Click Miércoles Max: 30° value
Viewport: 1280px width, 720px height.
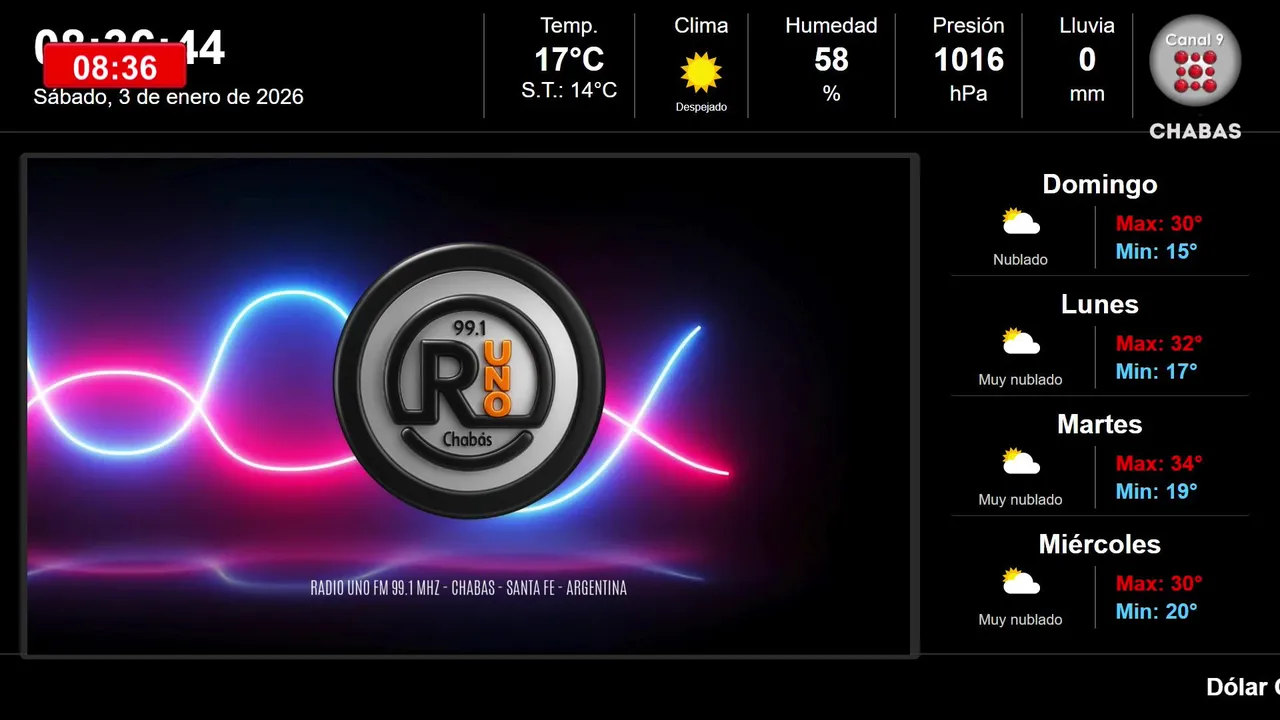coord(1159,583)
